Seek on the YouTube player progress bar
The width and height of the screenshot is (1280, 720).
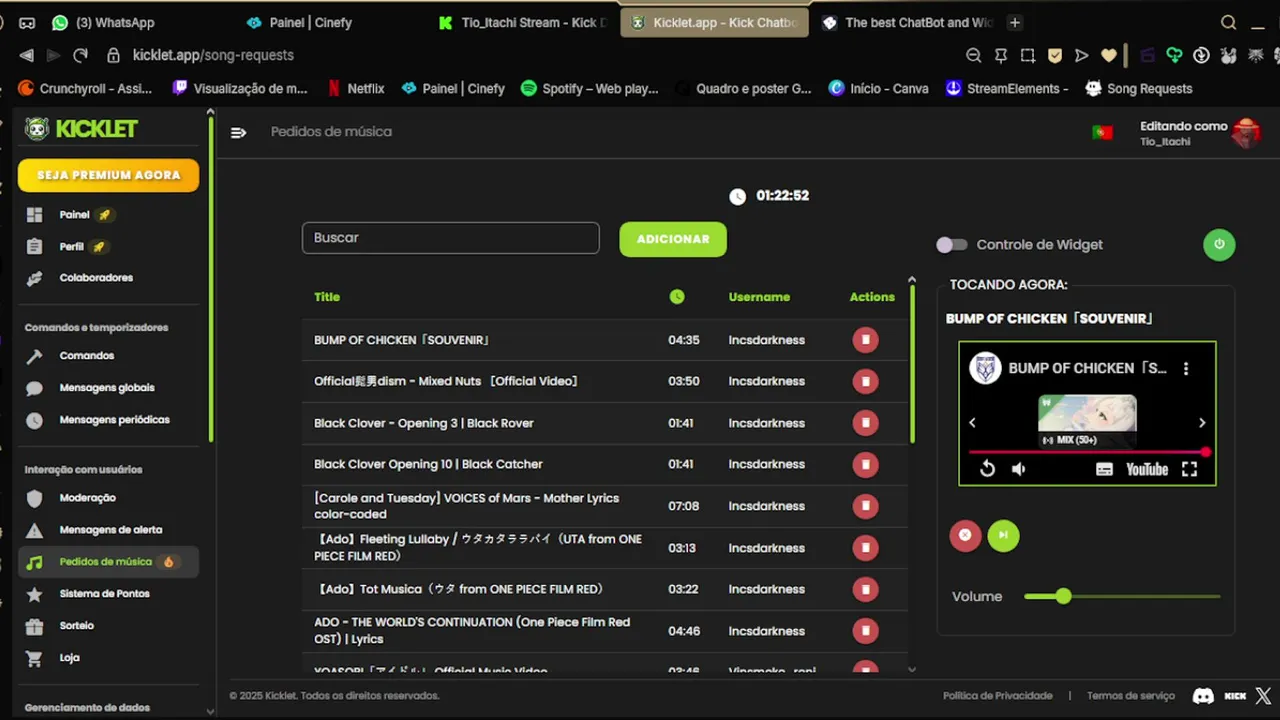1088,453
